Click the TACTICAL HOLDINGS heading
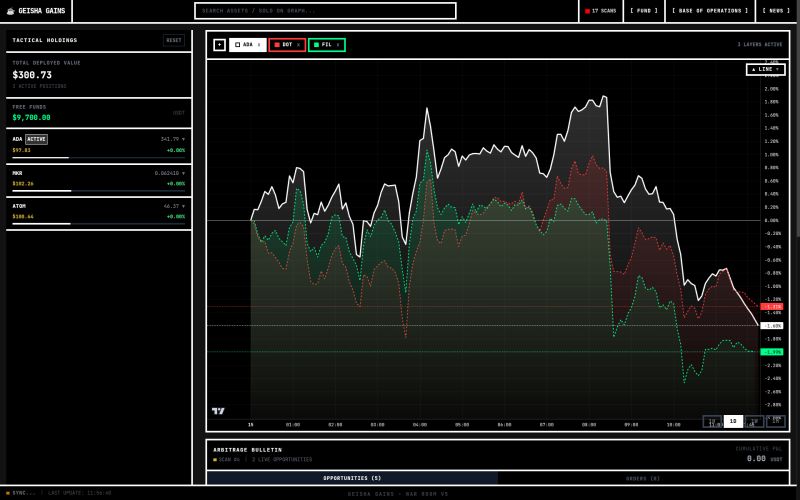Screen dimensions: 800x500 tap(45, 40)
